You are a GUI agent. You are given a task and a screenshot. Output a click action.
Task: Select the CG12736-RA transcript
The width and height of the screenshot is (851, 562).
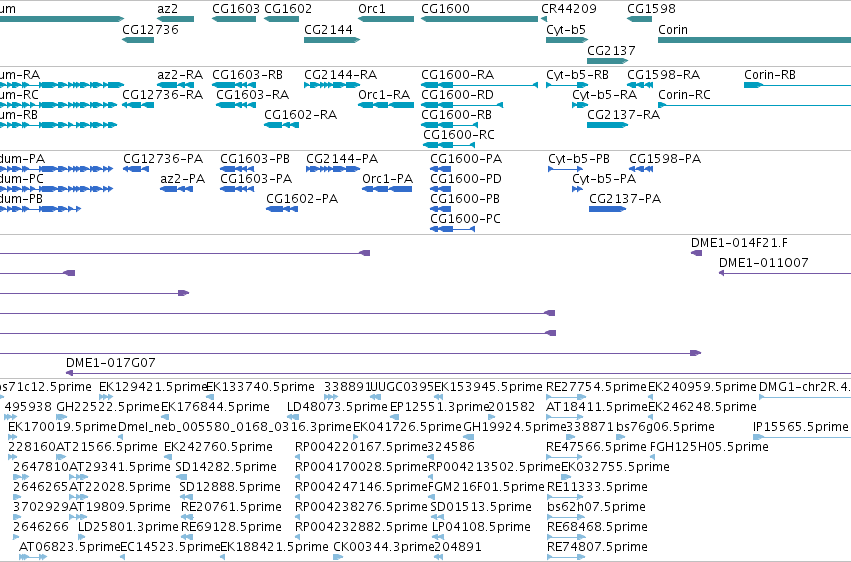click(138, 105)
